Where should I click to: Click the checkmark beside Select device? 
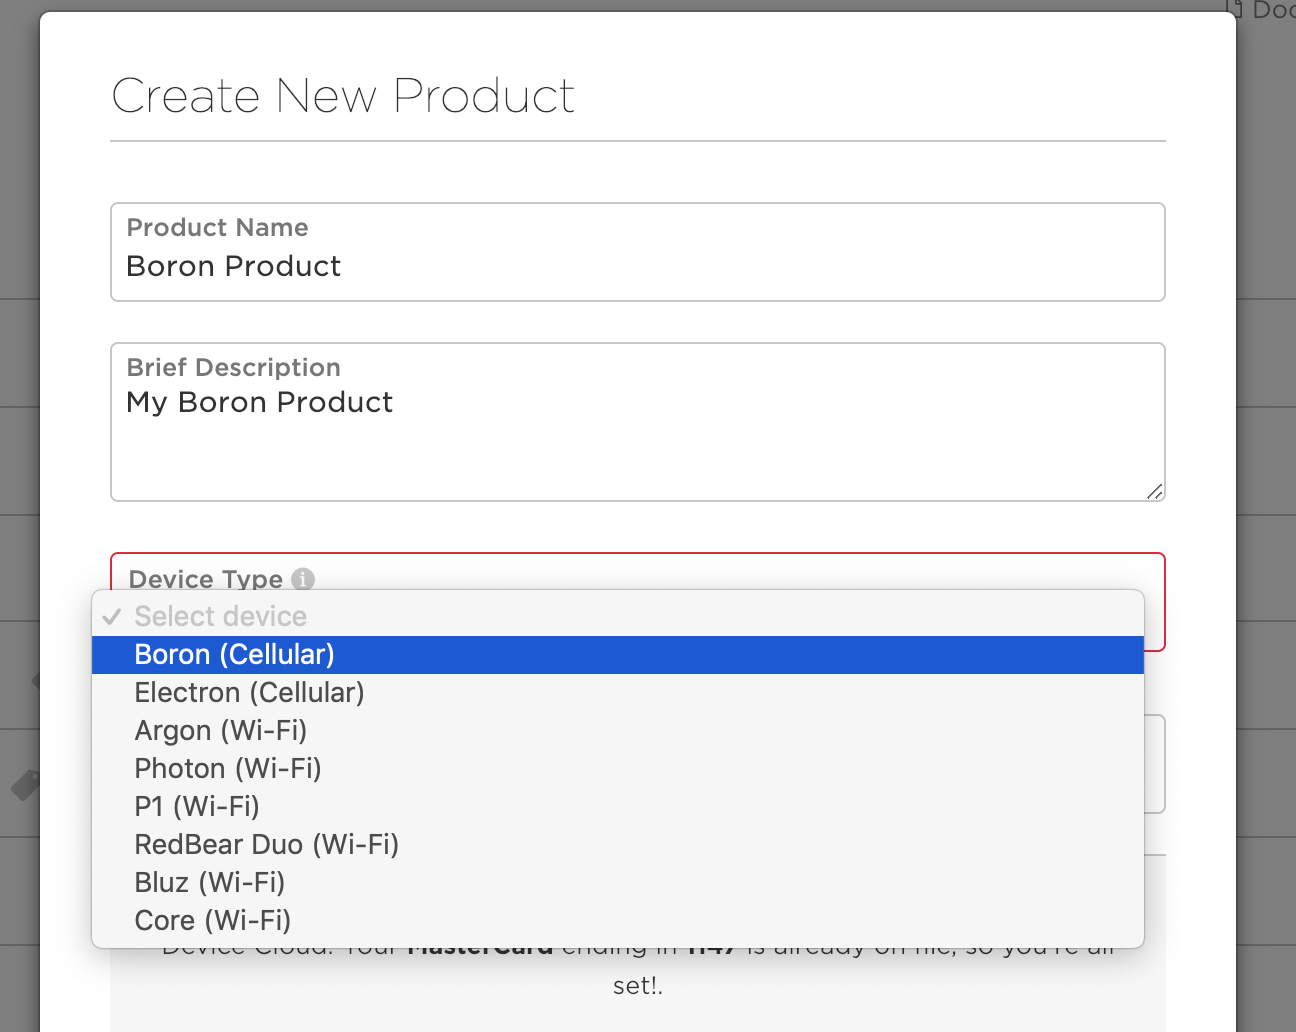coord(112,616)
